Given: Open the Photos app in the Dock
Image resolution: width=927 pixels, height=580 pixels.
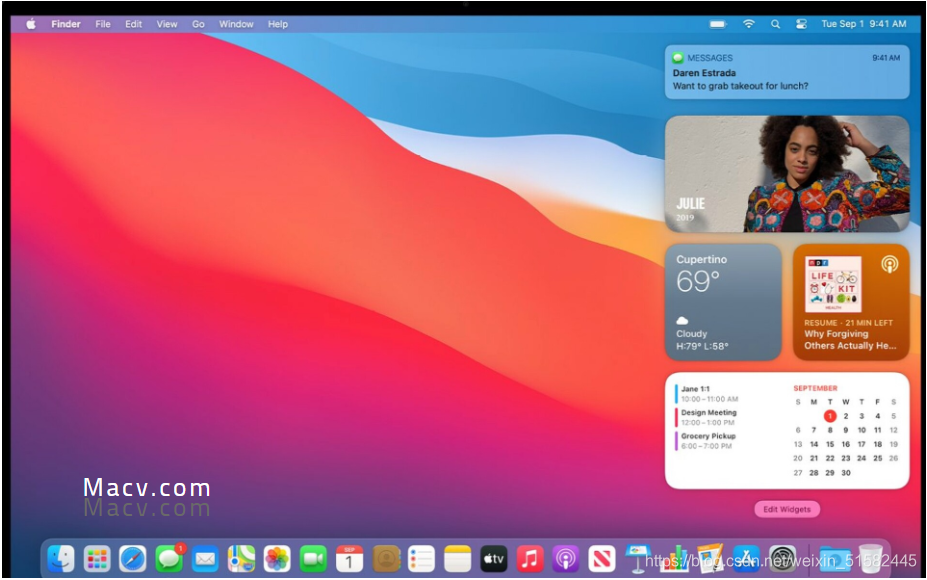Looking at the screenshot, I should [277, 558].
